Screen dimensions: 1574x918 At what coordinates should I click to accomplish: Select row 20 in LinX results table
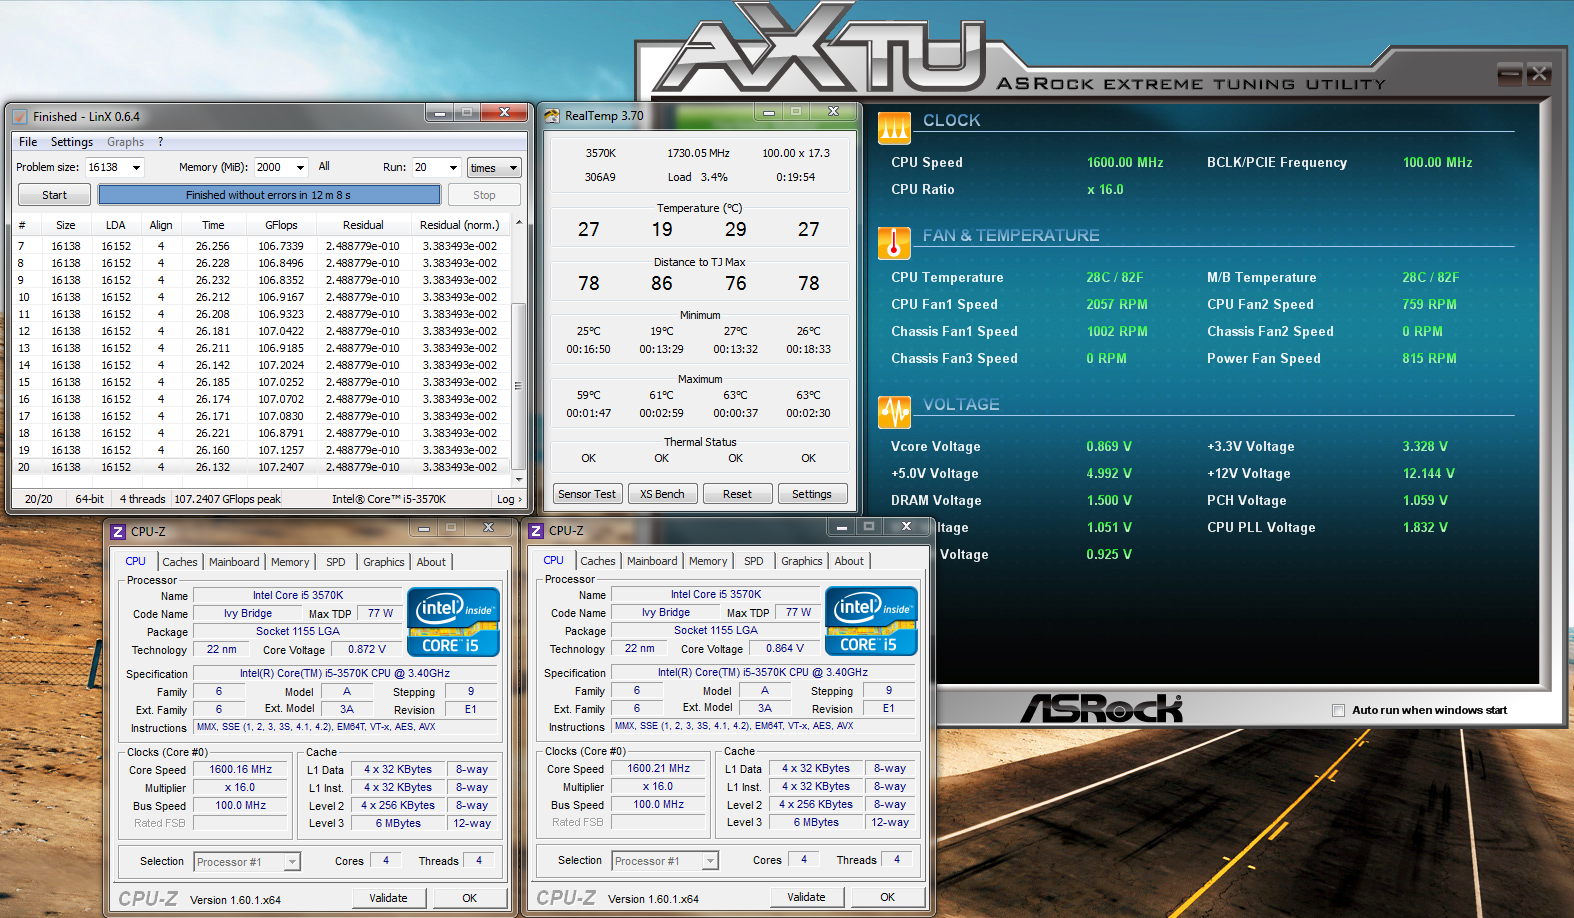(x=262, y=467)
